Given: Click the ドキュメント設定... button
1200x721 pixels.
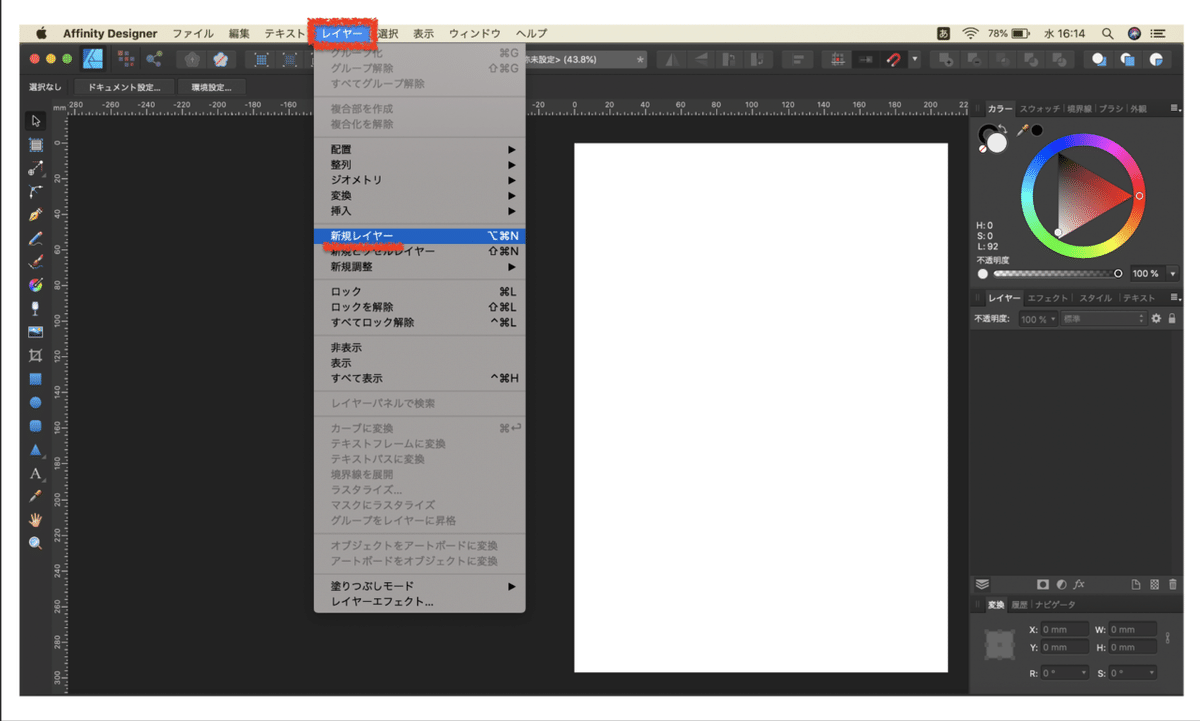Looking at the screenshot, I should click(x=124, y=87).
